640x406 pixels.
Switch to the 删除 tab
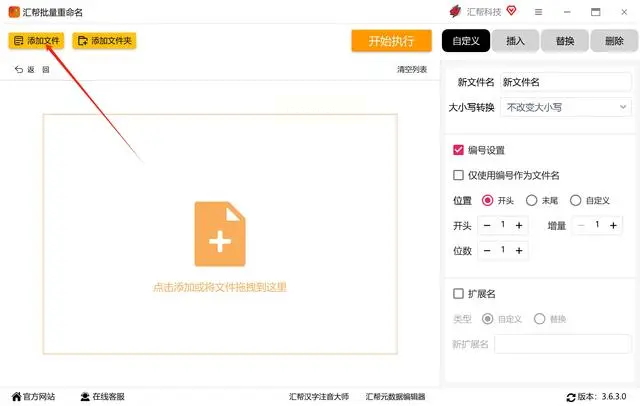click(x=614, y=41)
